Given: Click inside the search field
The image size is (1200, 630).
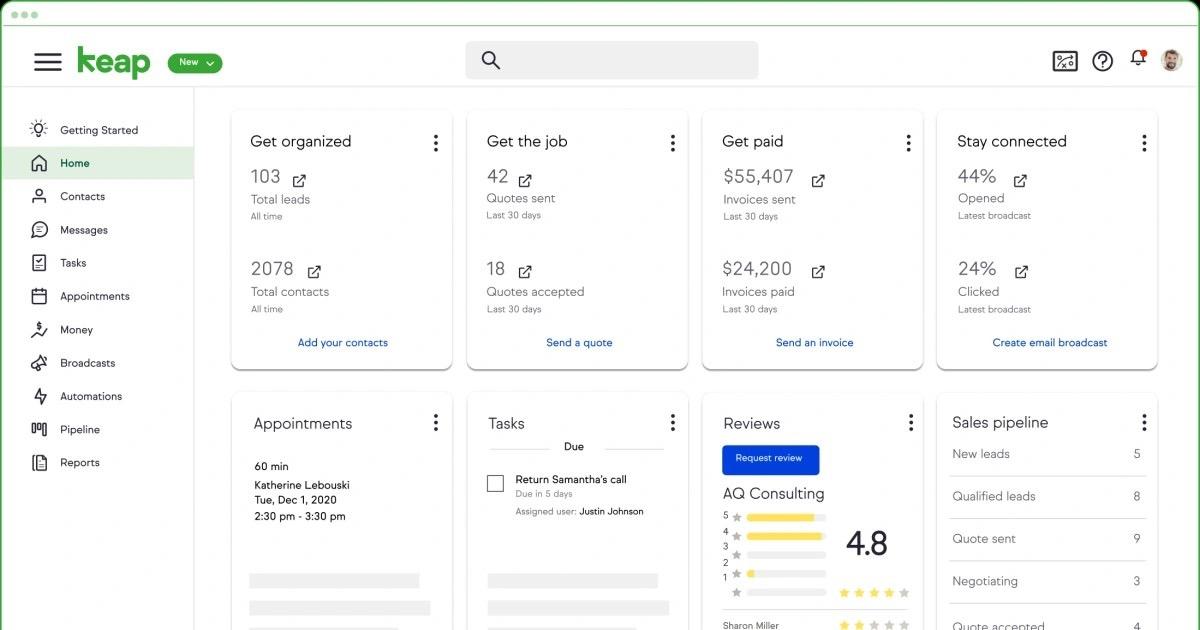Looking at the screenshot, I should [611, 60].
